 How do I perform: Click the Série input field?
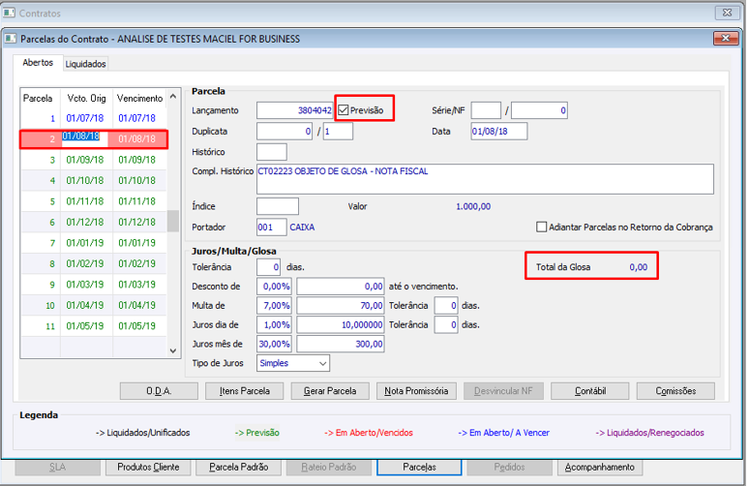tap(486, 110)
